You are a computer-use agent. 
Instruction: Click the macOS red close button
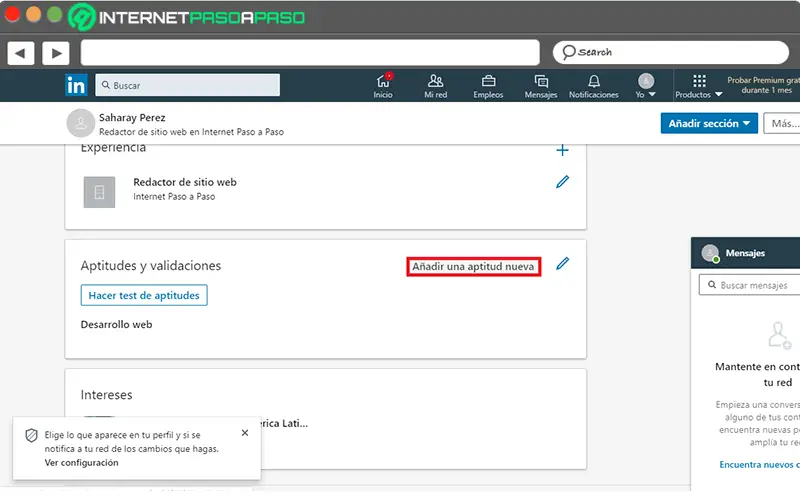point(12,15)
